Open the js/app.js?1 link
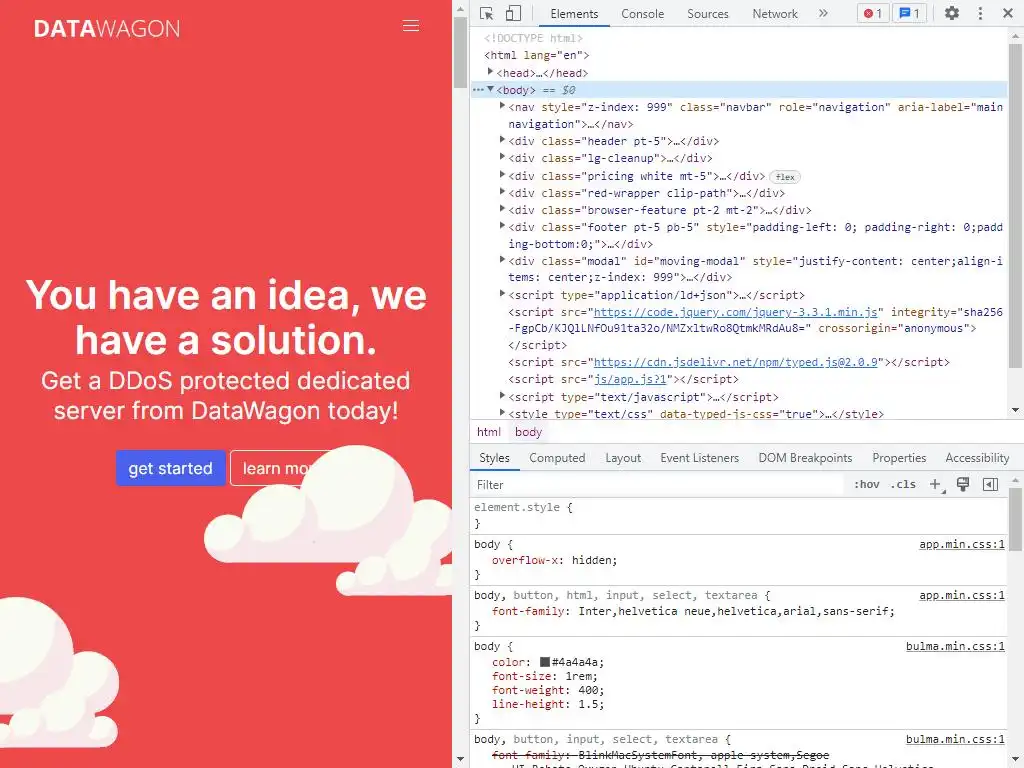Screen dimensions: 1024x768 [630, 379]
